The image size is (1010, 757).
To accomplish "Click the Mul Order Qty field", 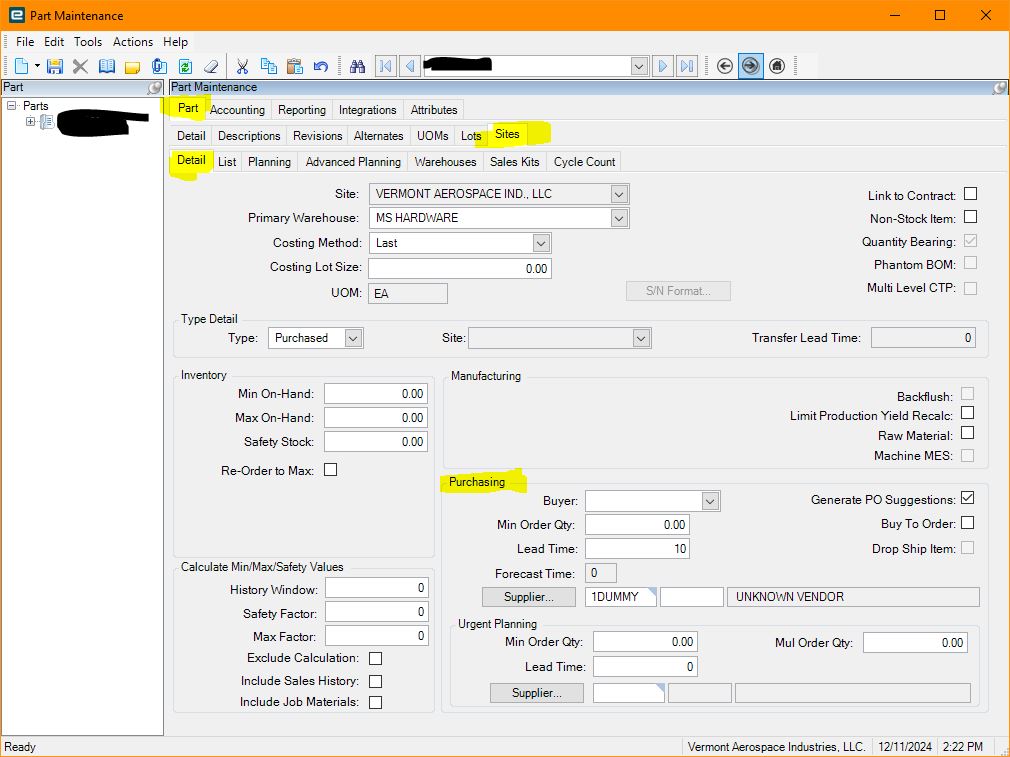I will click(x=915, y=642).
